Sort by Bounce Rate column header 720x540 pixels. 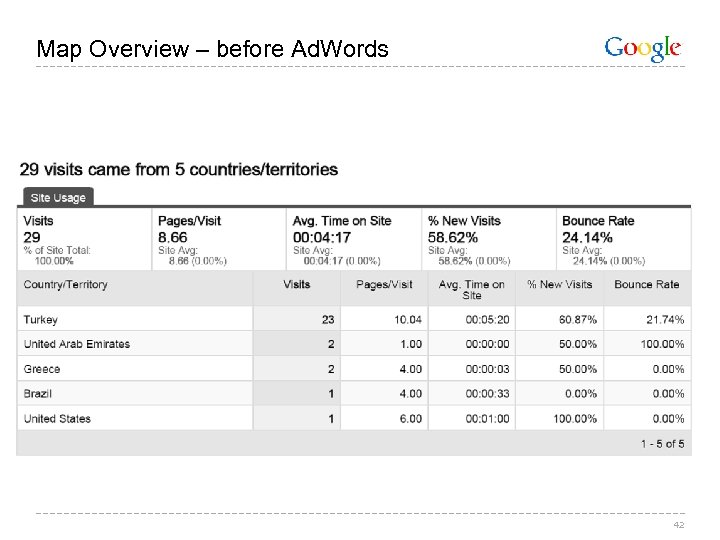[x=647, y=285]
